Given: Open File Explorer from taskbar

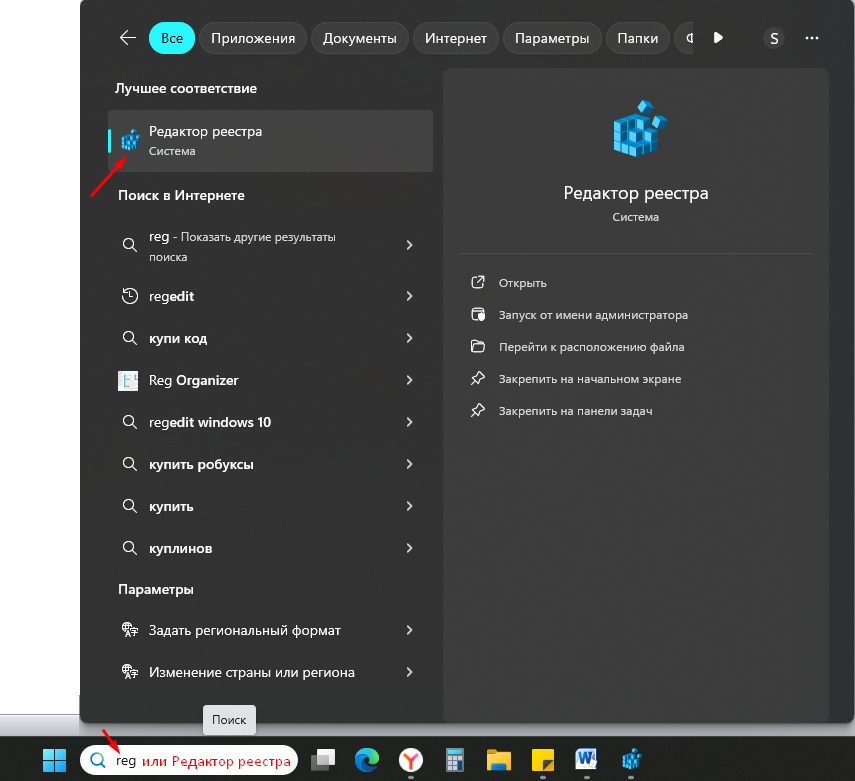Looking at the screenshot, I should point(499,760).
